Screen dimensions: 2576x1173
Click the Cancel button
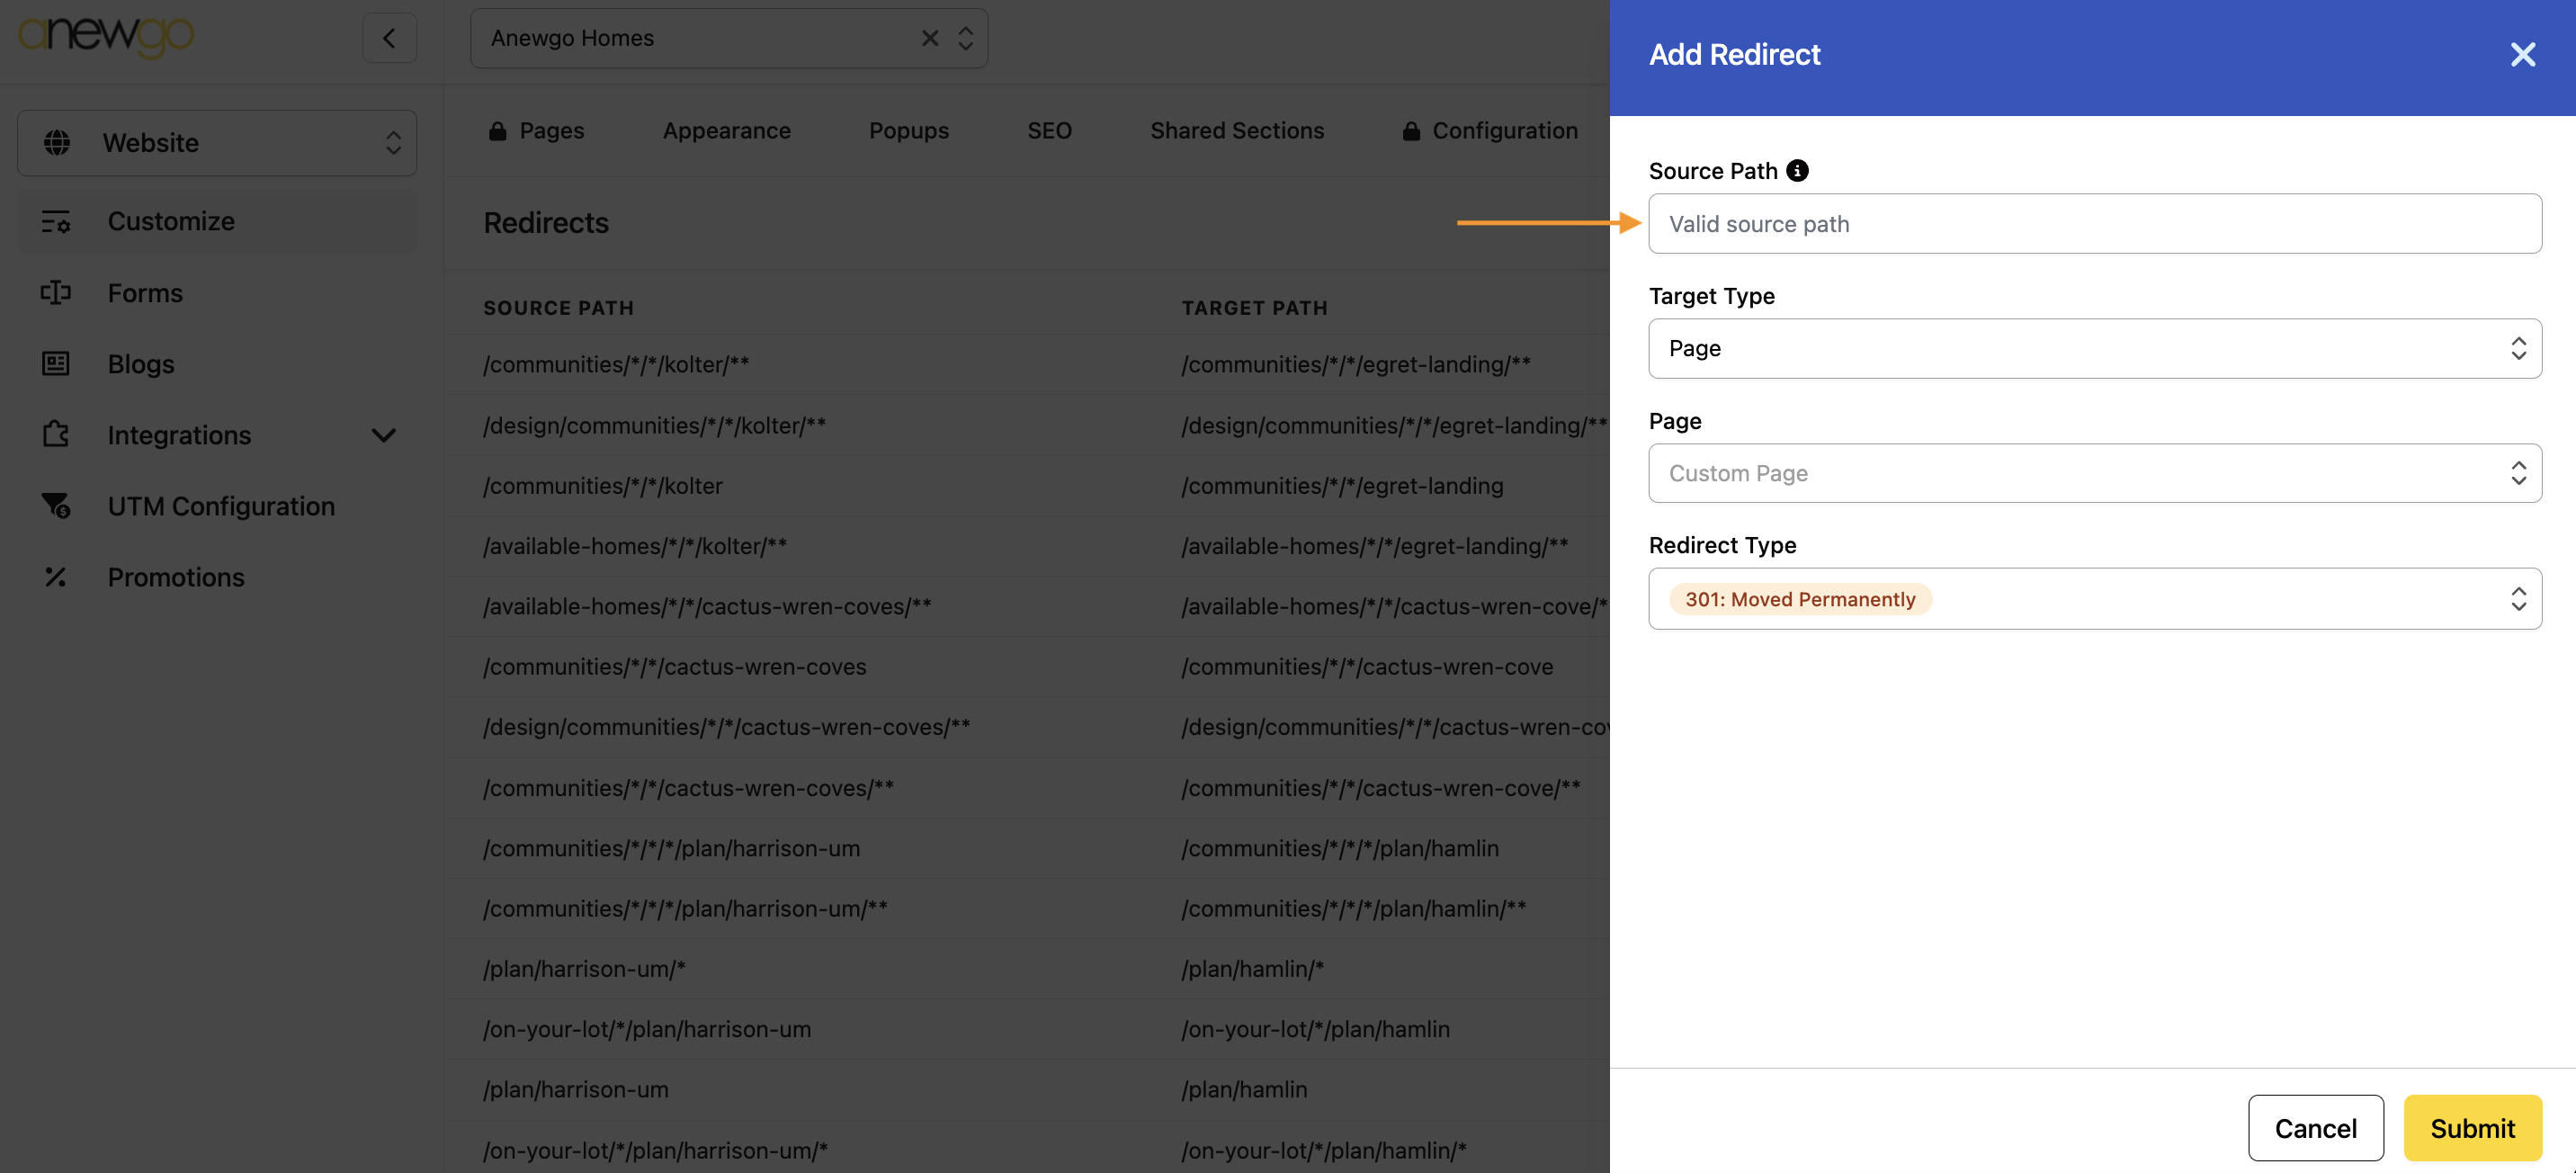(x=2315, y=1128)
